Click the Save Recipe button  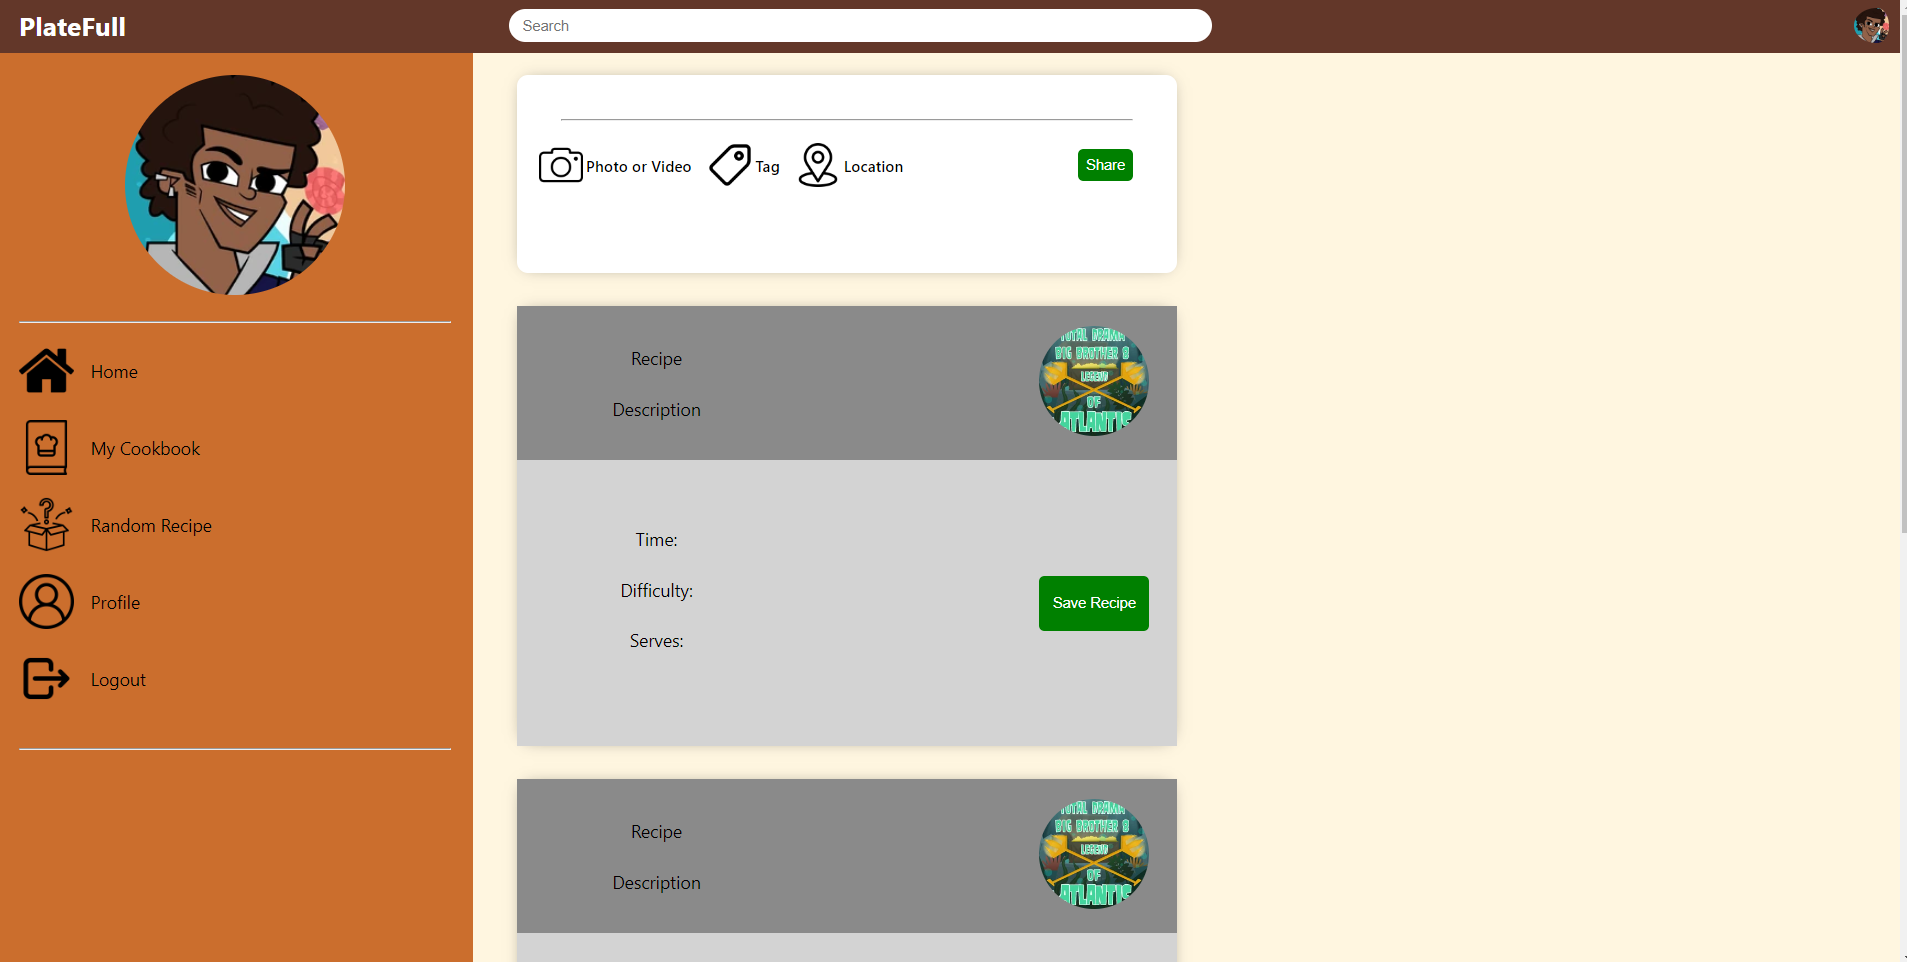(x=1093, y=603)
